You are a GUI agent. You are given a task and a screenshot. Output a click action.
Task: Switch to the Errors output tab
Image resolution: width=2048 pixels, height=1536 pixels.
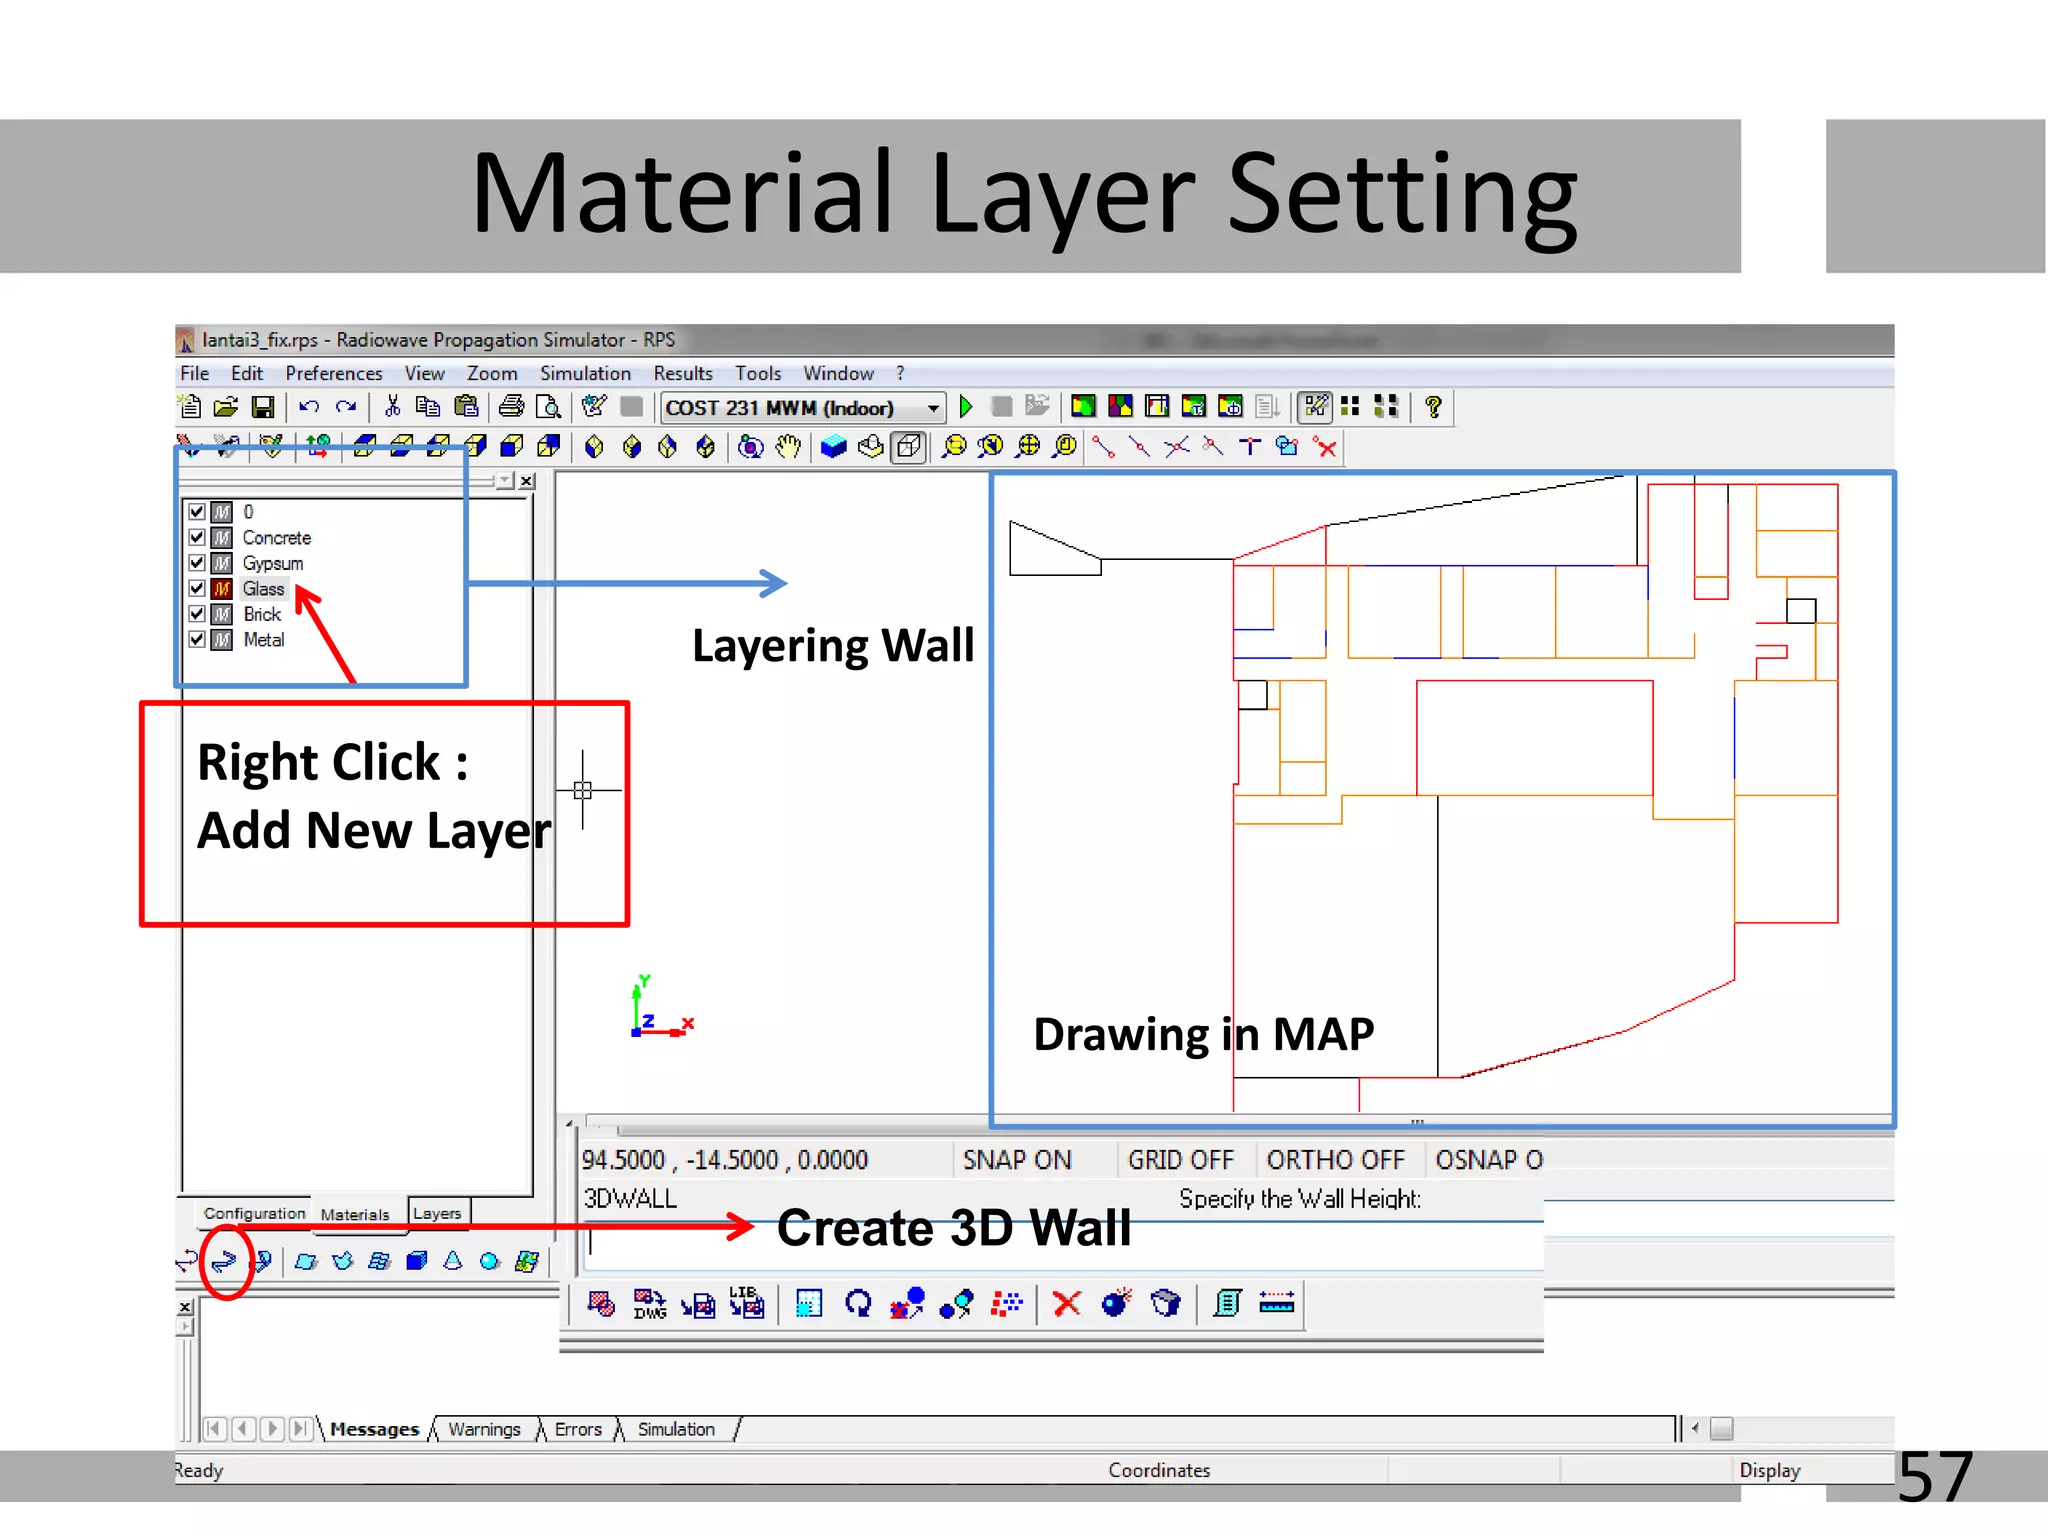pos(579,1430)
